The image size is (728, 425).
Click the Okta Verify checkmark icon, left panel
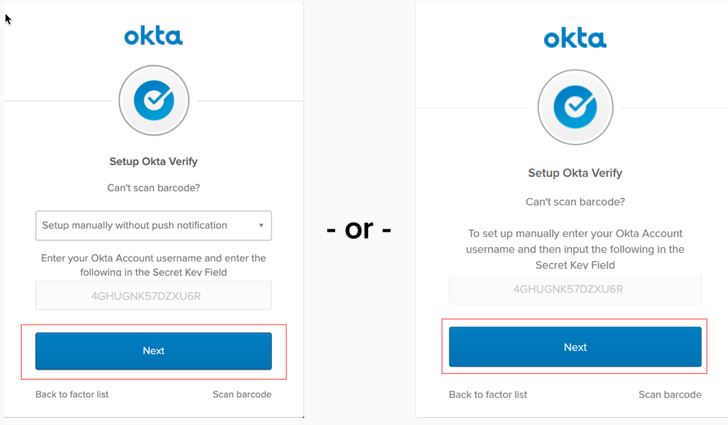(x=153, y=100)
